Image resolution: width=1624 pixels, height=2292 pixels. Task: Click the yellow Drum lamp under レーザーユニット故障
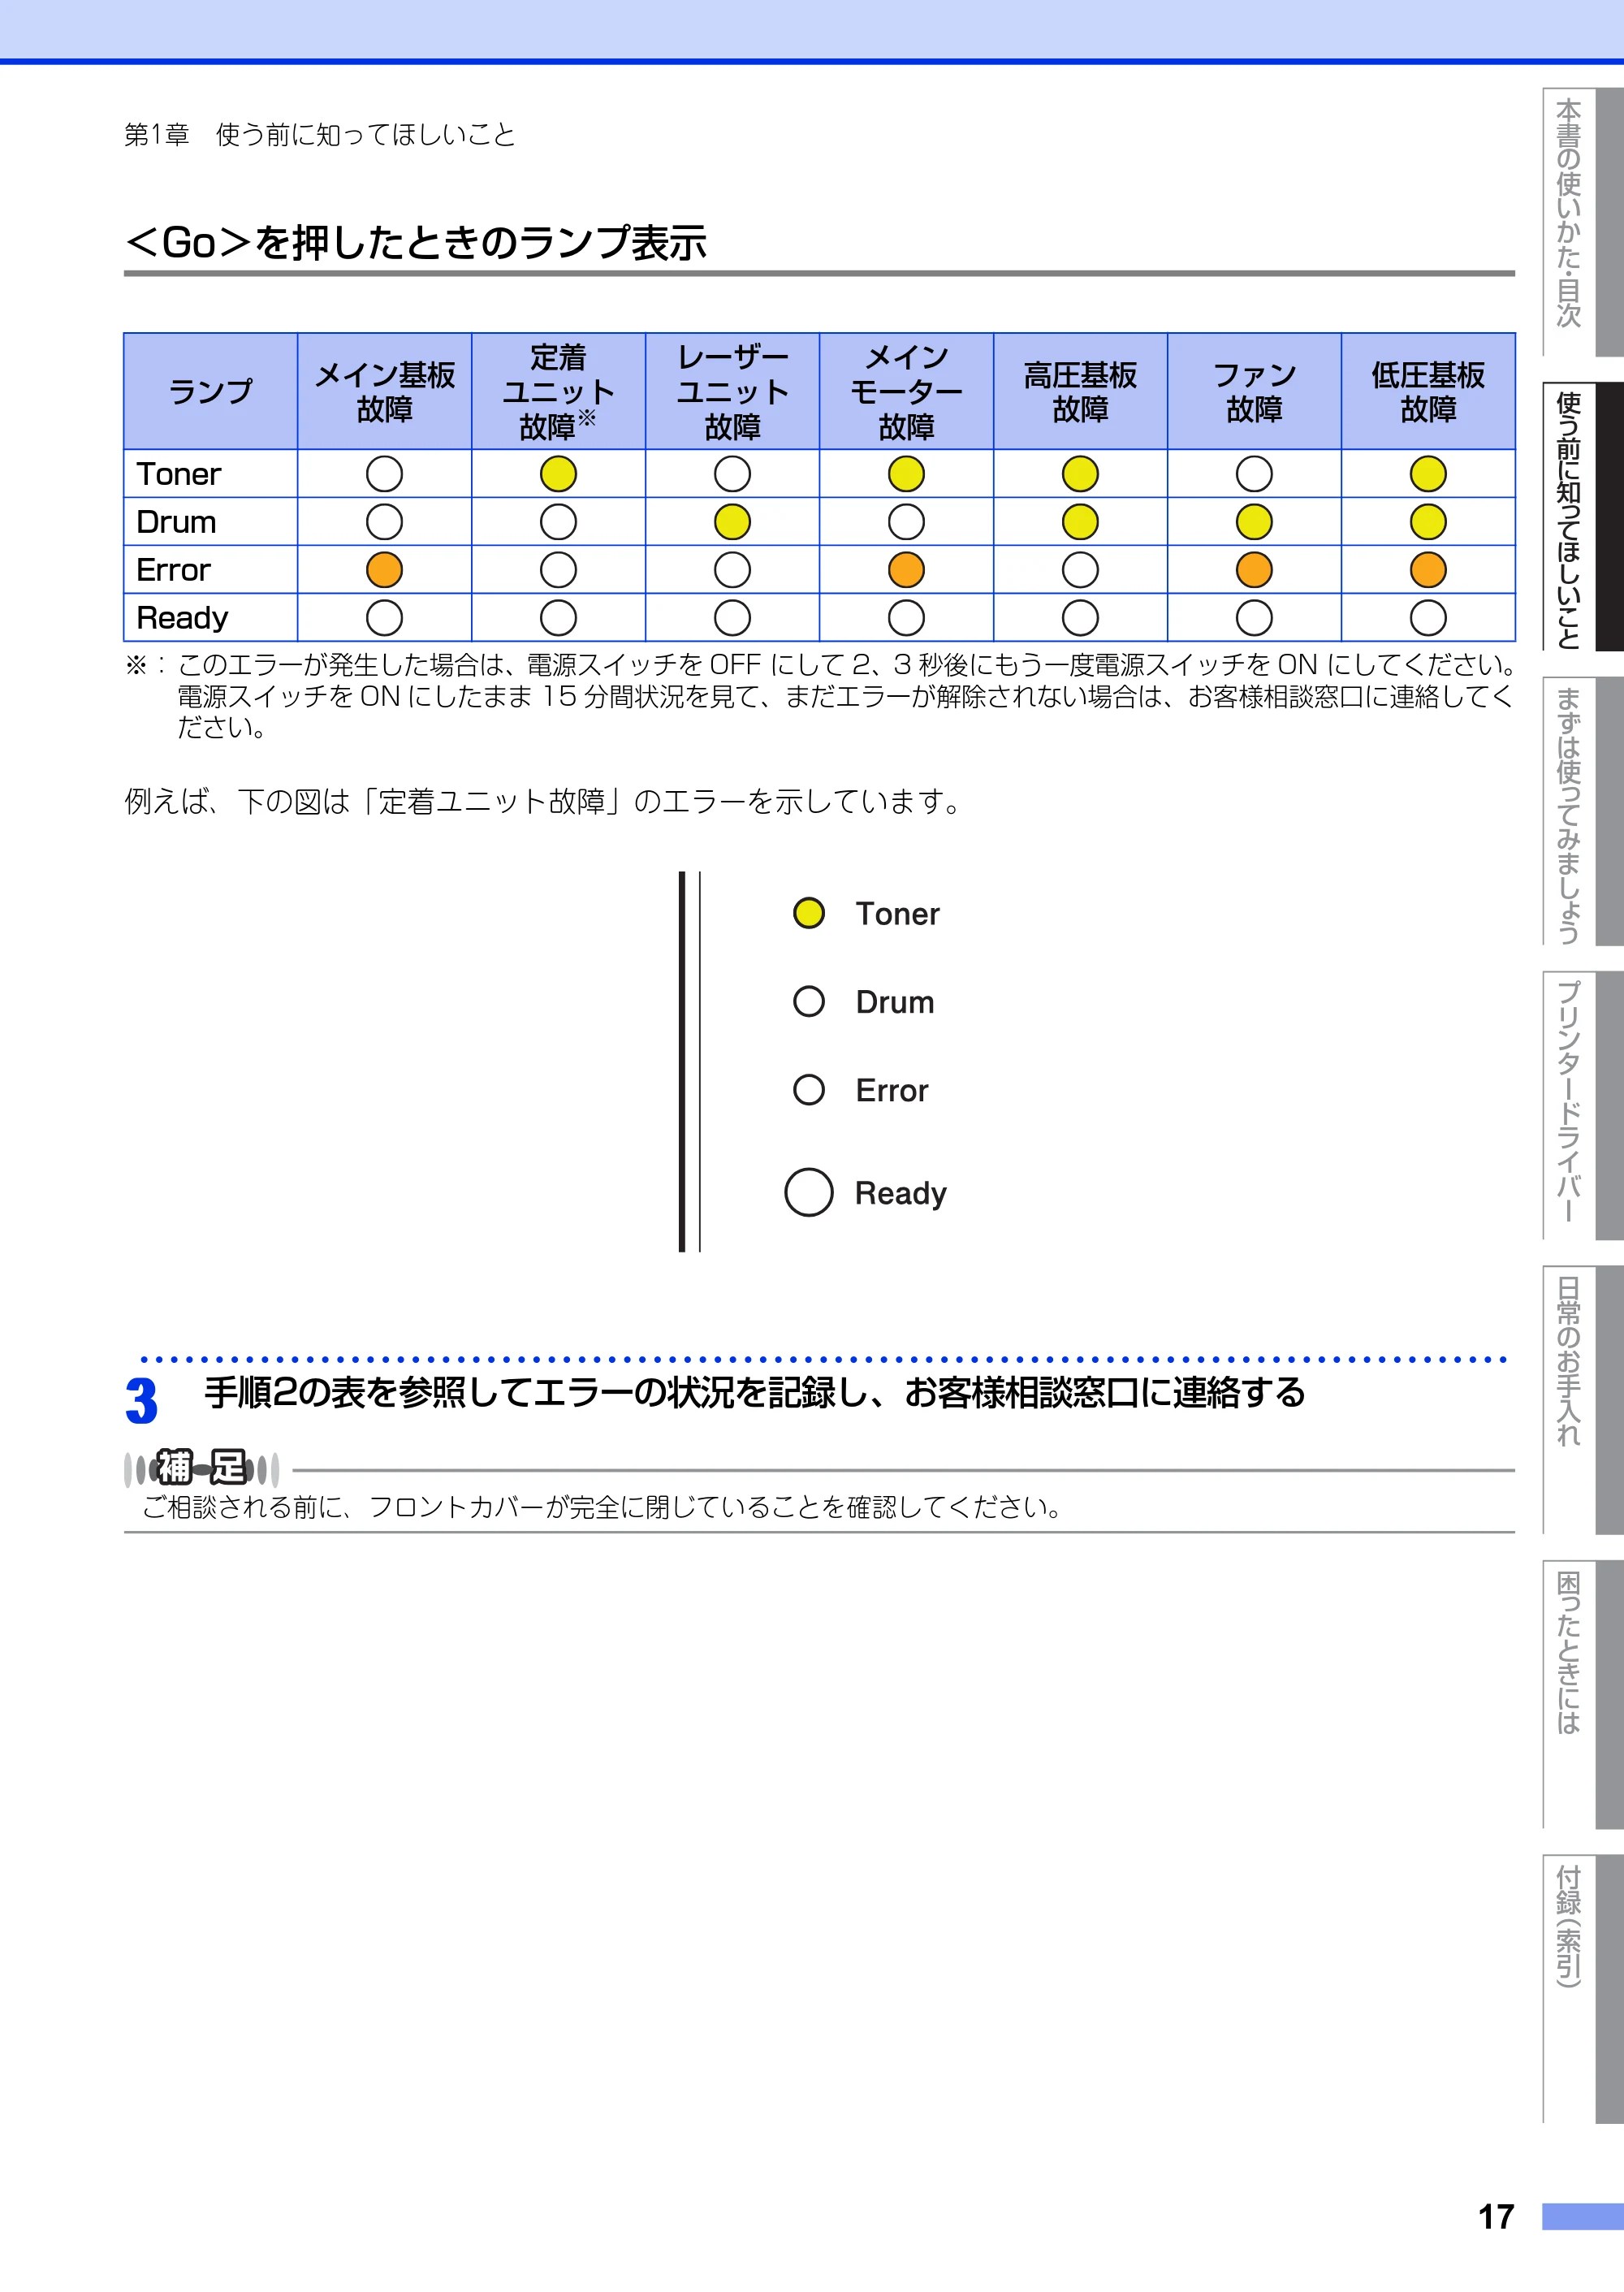(732, 522)
